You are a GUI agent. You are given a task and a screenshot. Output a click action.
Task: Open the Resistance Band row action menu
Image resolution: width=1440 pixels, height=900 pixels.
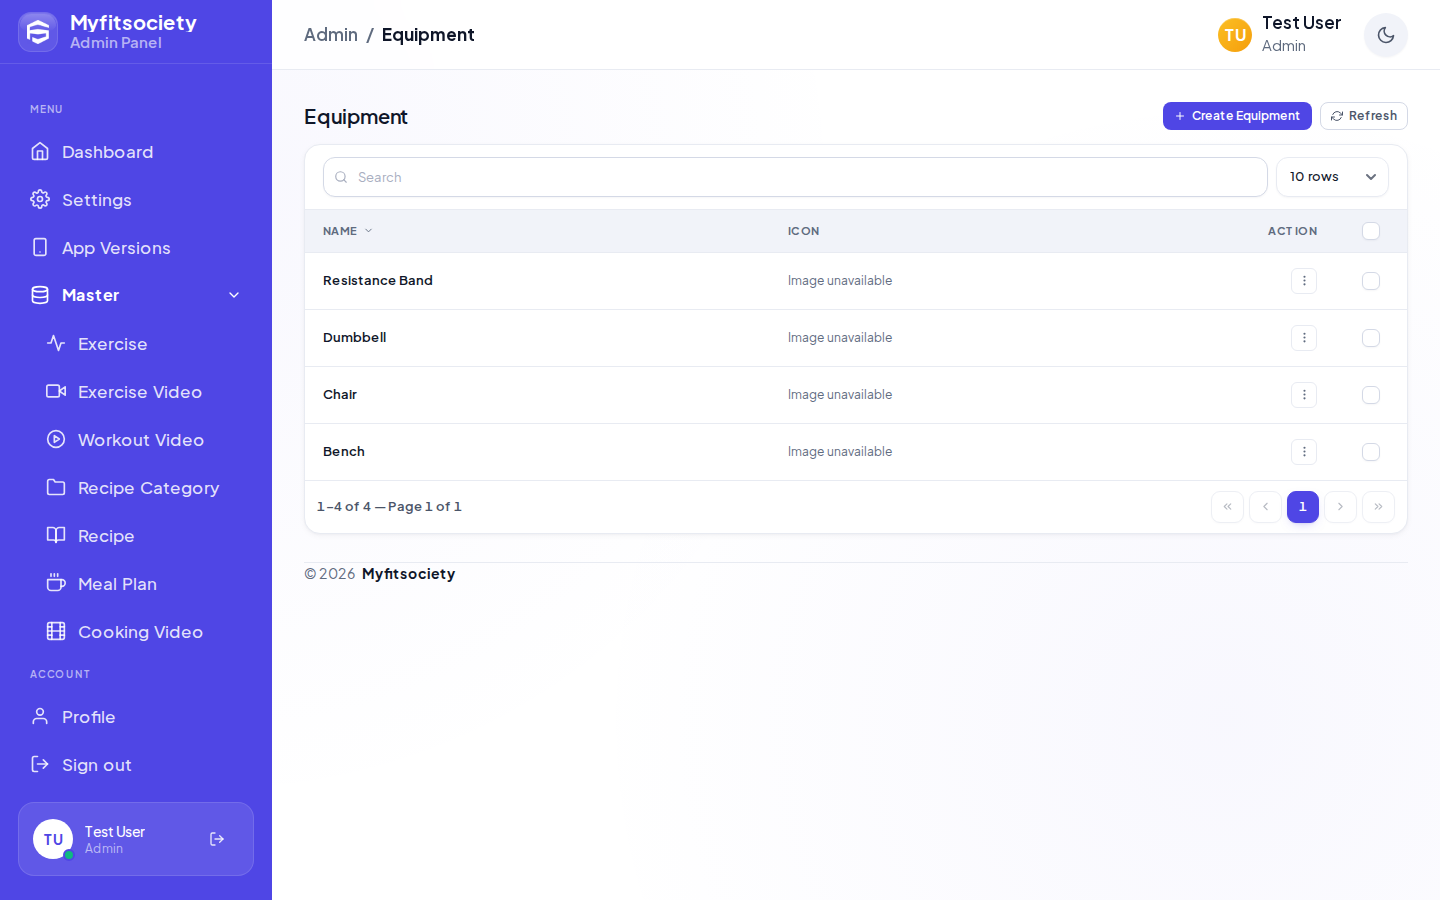point(1304,281)
